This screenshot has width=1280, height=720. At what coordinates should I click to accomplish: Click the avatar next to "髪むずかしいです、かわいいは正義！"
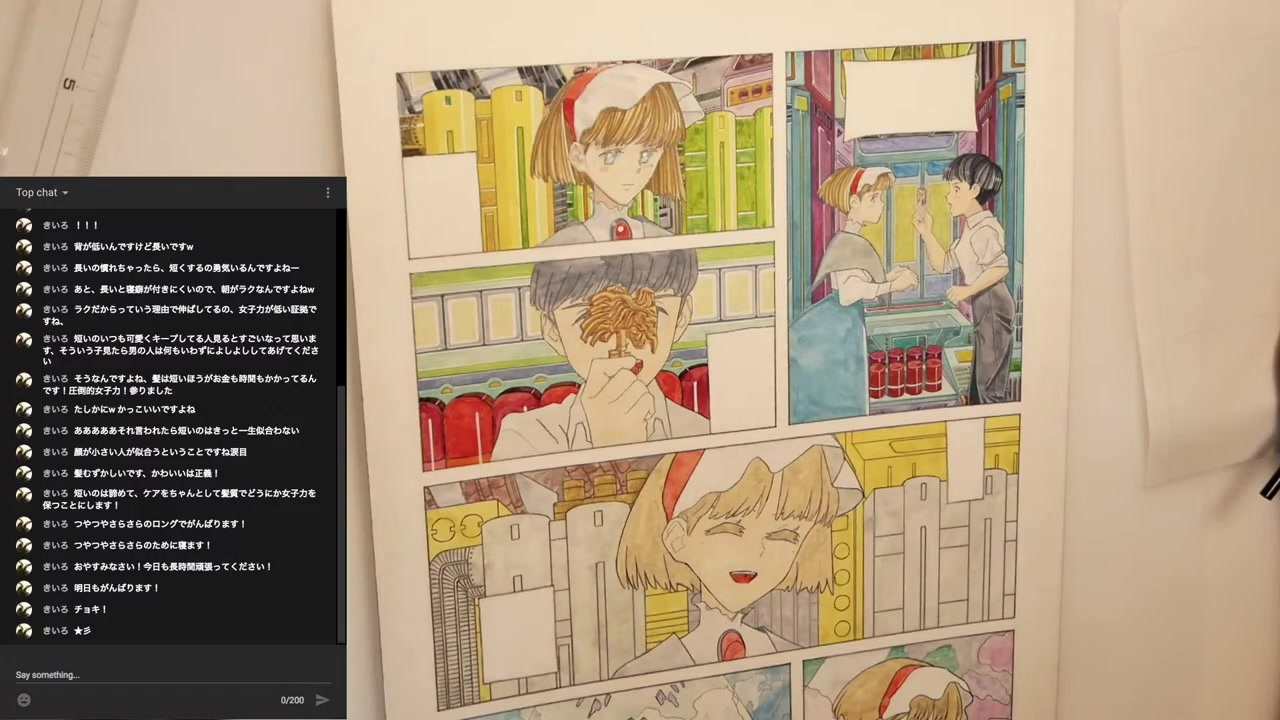pyautogui.click(x=24, y=473)
